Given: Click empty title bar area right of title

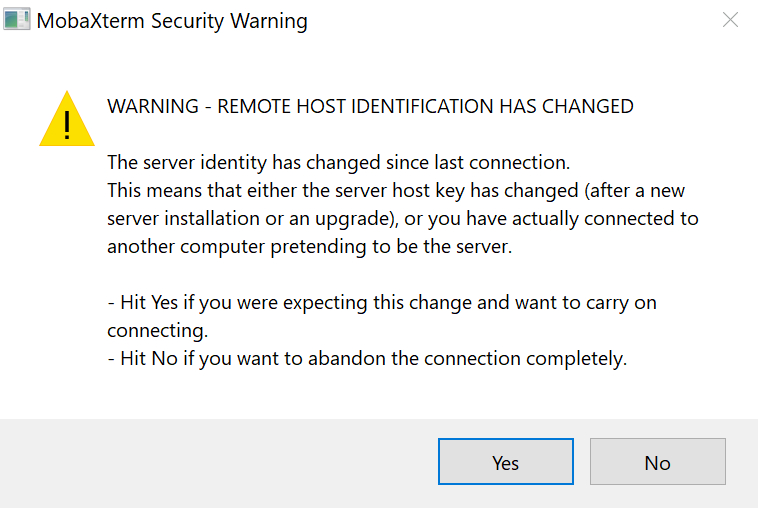Looking at the screenshot, I should (500, 21).
